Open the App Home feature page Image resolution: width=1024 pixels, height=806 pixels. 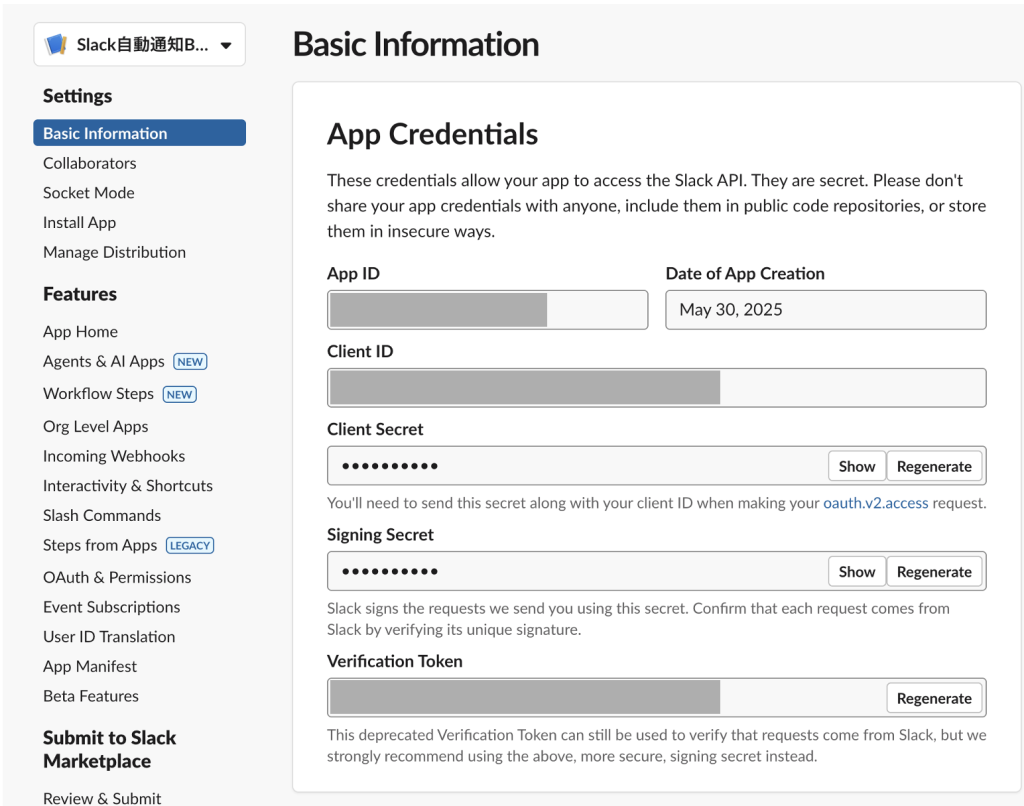coord(80,331)
